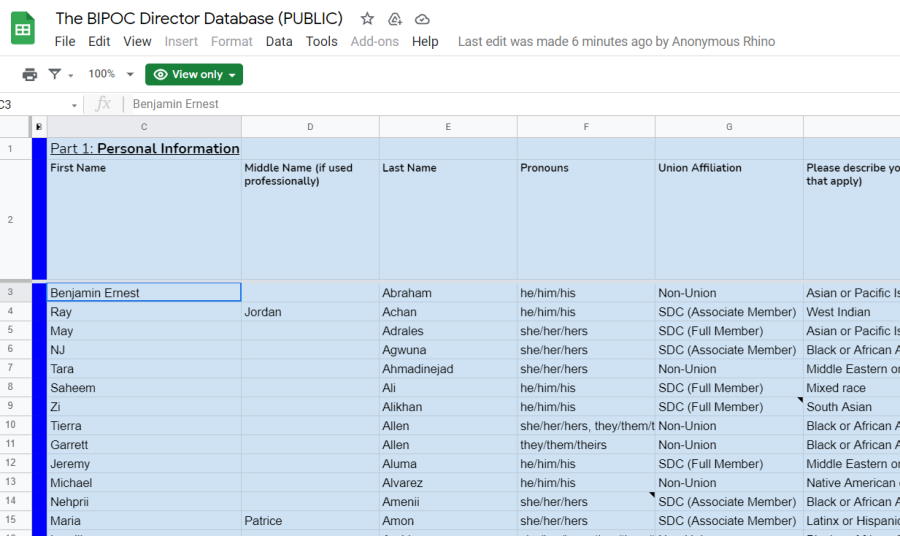Select row 8 header
The width and height of the screenshot is (900, 536).
(x=10, y=388)
